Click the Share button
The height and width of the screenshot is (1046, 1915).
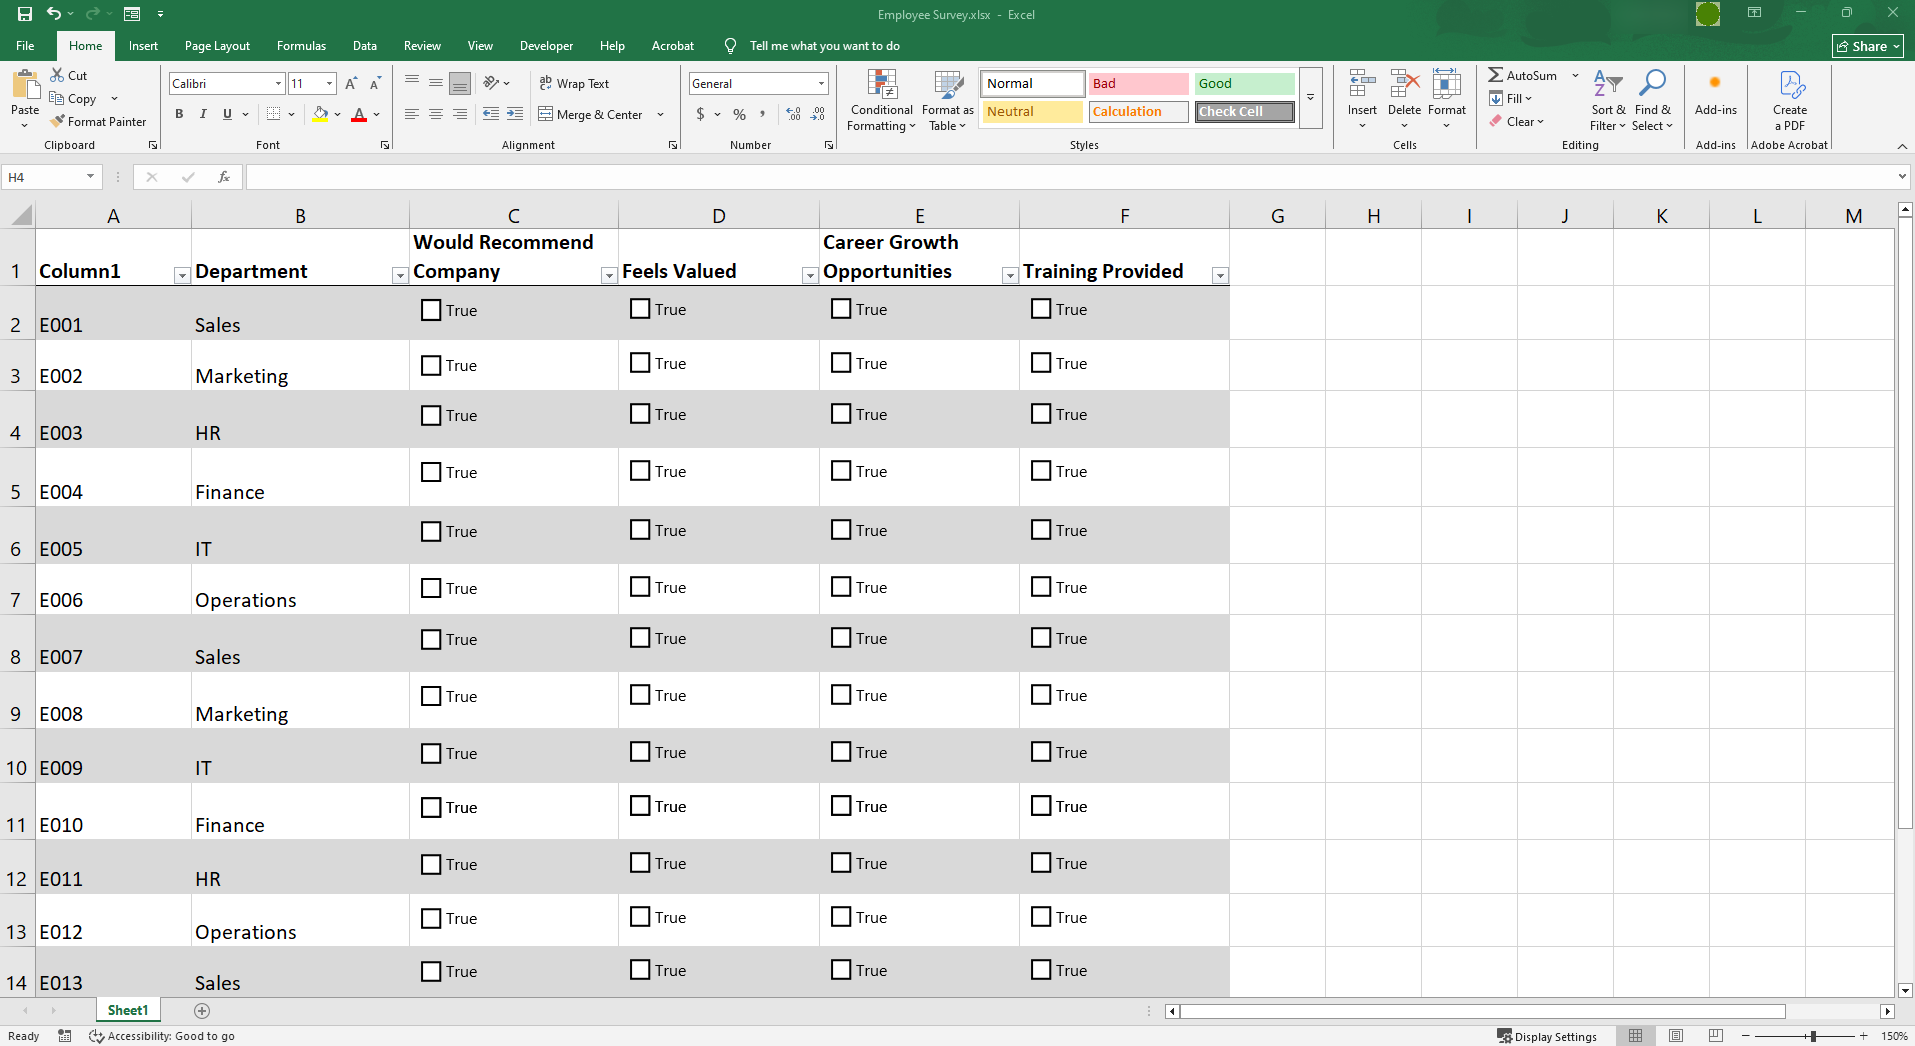[x=1867, y=46]
